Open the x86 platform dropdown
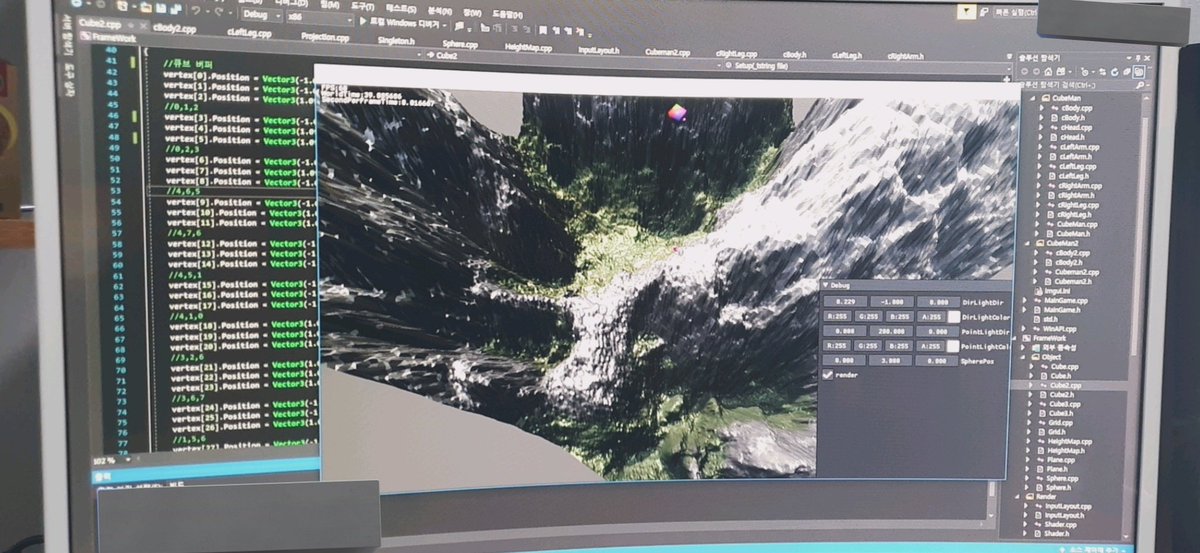The height and width of the screenshot is (553, 1200). point(320,17)
